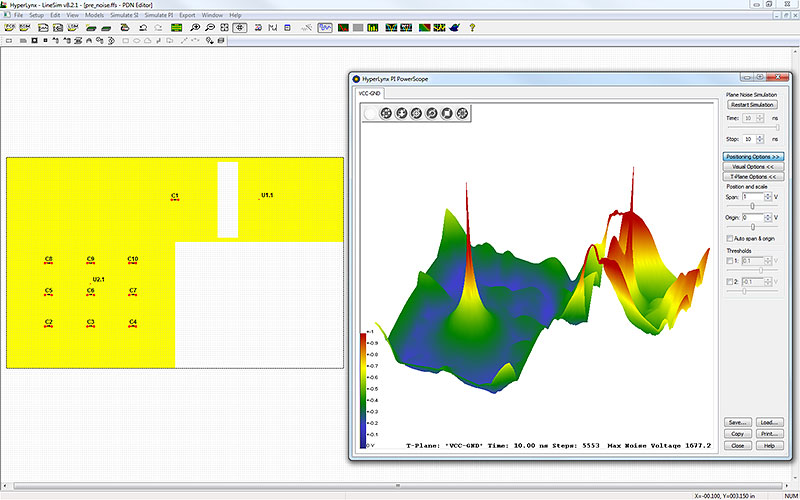Enable Threshold 2 checkbox
This screenshot has width=800, height=500.
click(x=729, y=282)
